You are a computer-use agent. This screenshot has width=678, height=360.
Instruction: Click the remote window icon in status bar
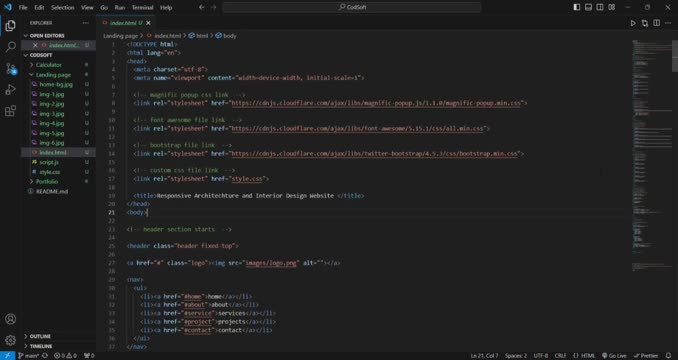7,356
